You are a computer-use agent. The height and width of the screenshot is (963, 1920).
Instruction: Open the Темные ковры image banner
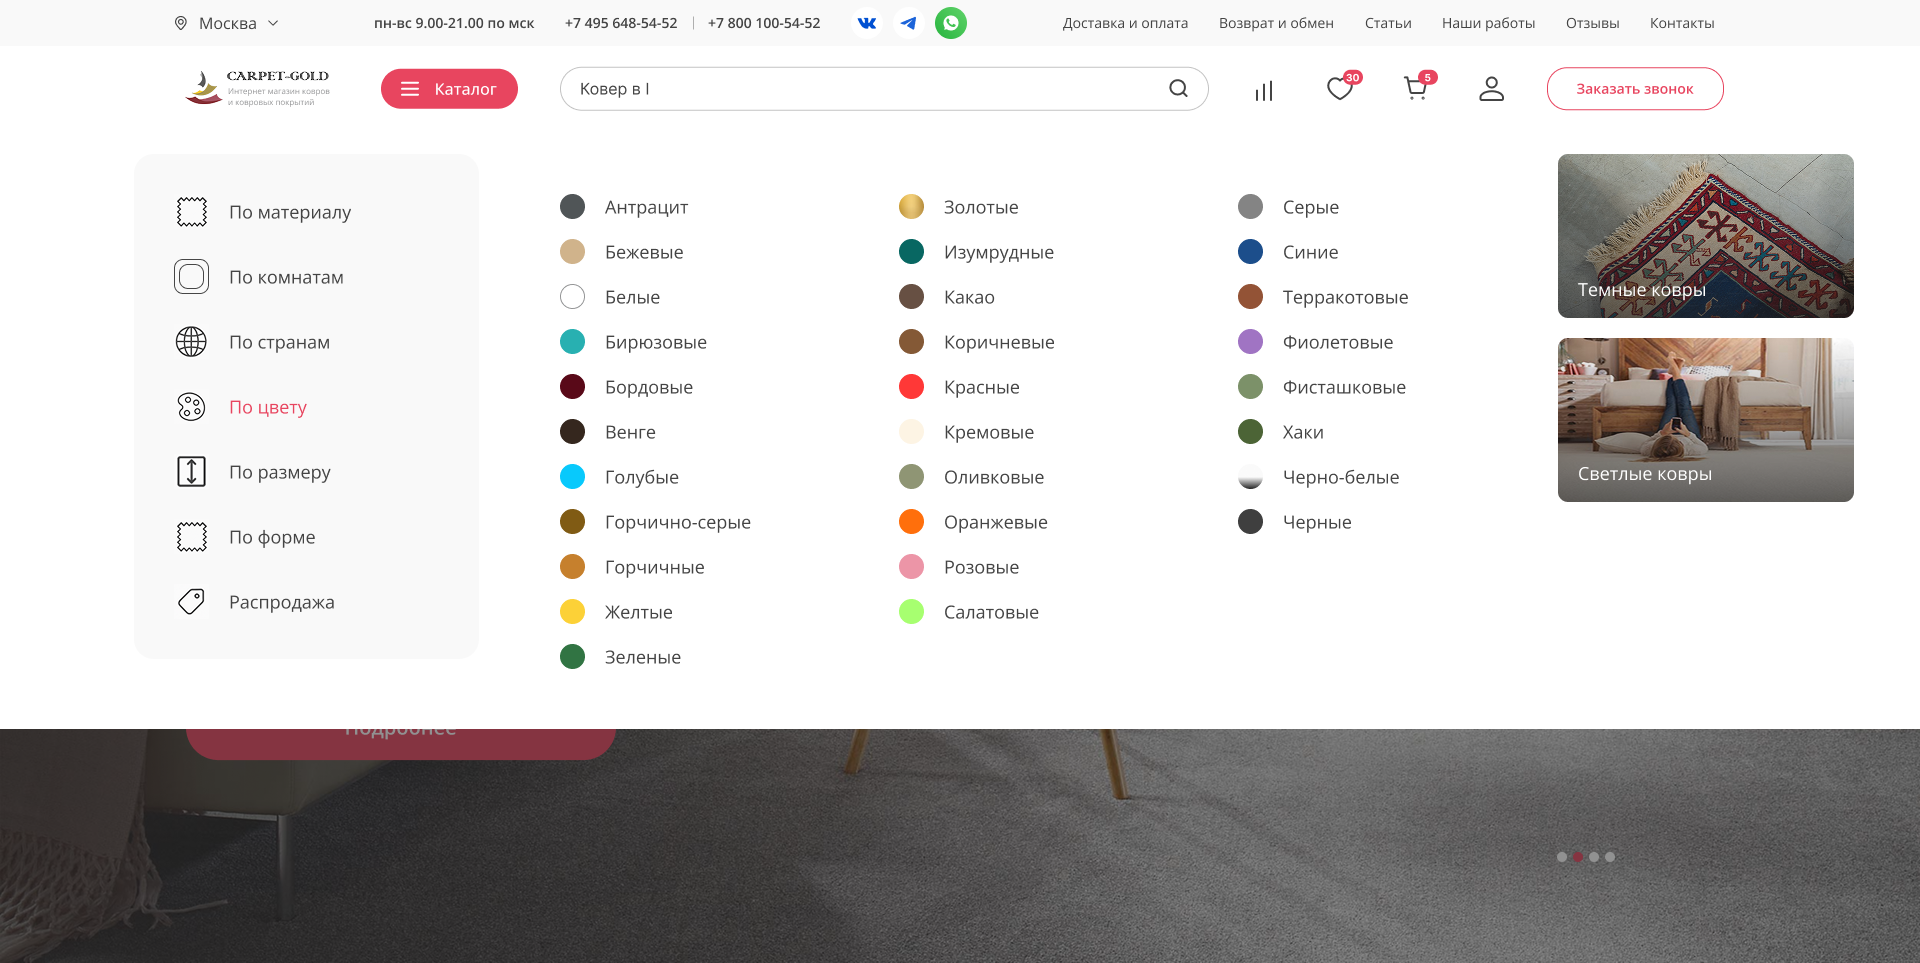[x=1705, y=236]
